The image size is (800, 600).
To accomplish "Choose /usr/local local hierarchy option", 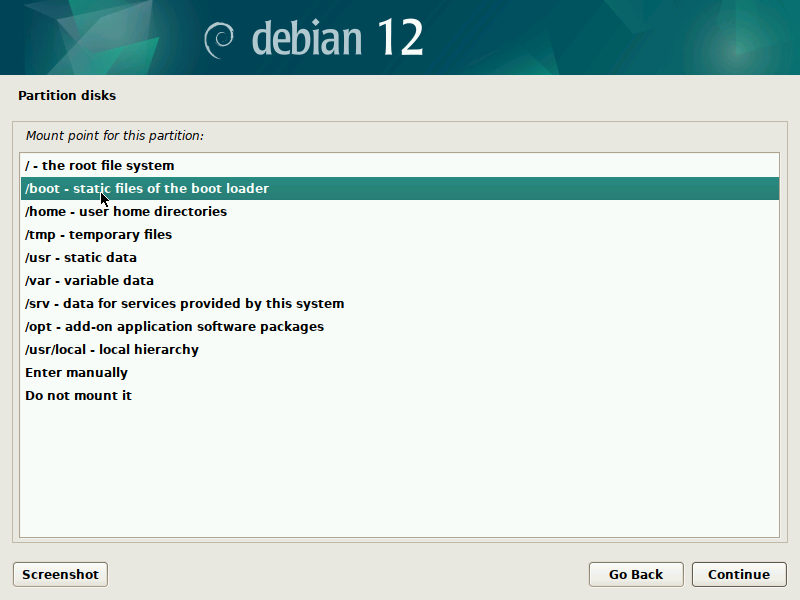I will [x=399, y=349].
